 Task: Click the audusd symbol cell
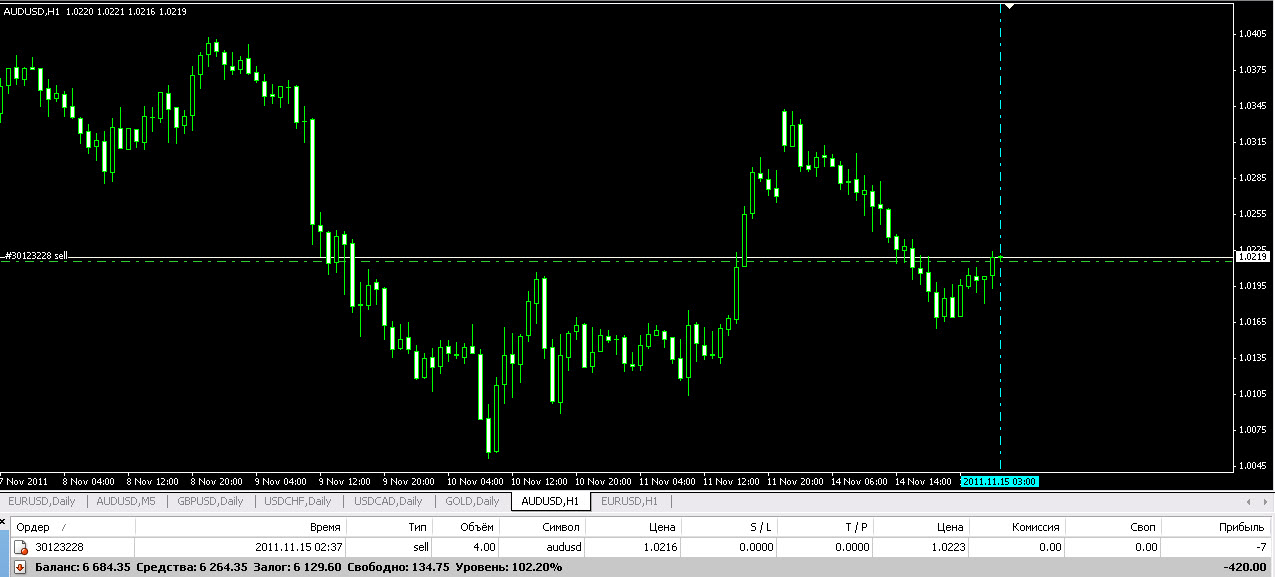(x=564, y=547)
